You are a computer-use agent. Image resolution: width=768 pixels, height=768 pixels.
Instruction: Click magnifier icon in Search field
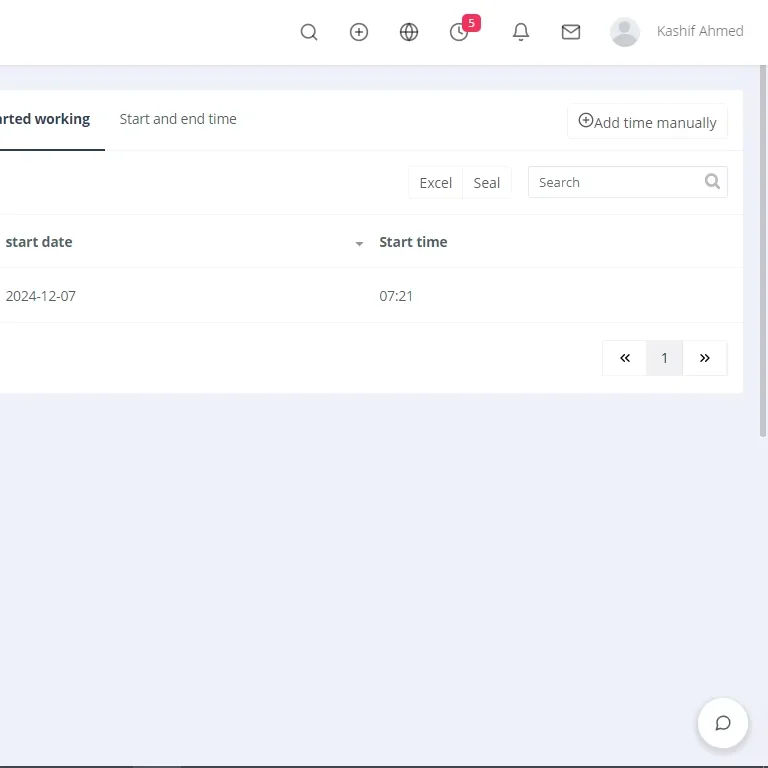tap(712, 182)
